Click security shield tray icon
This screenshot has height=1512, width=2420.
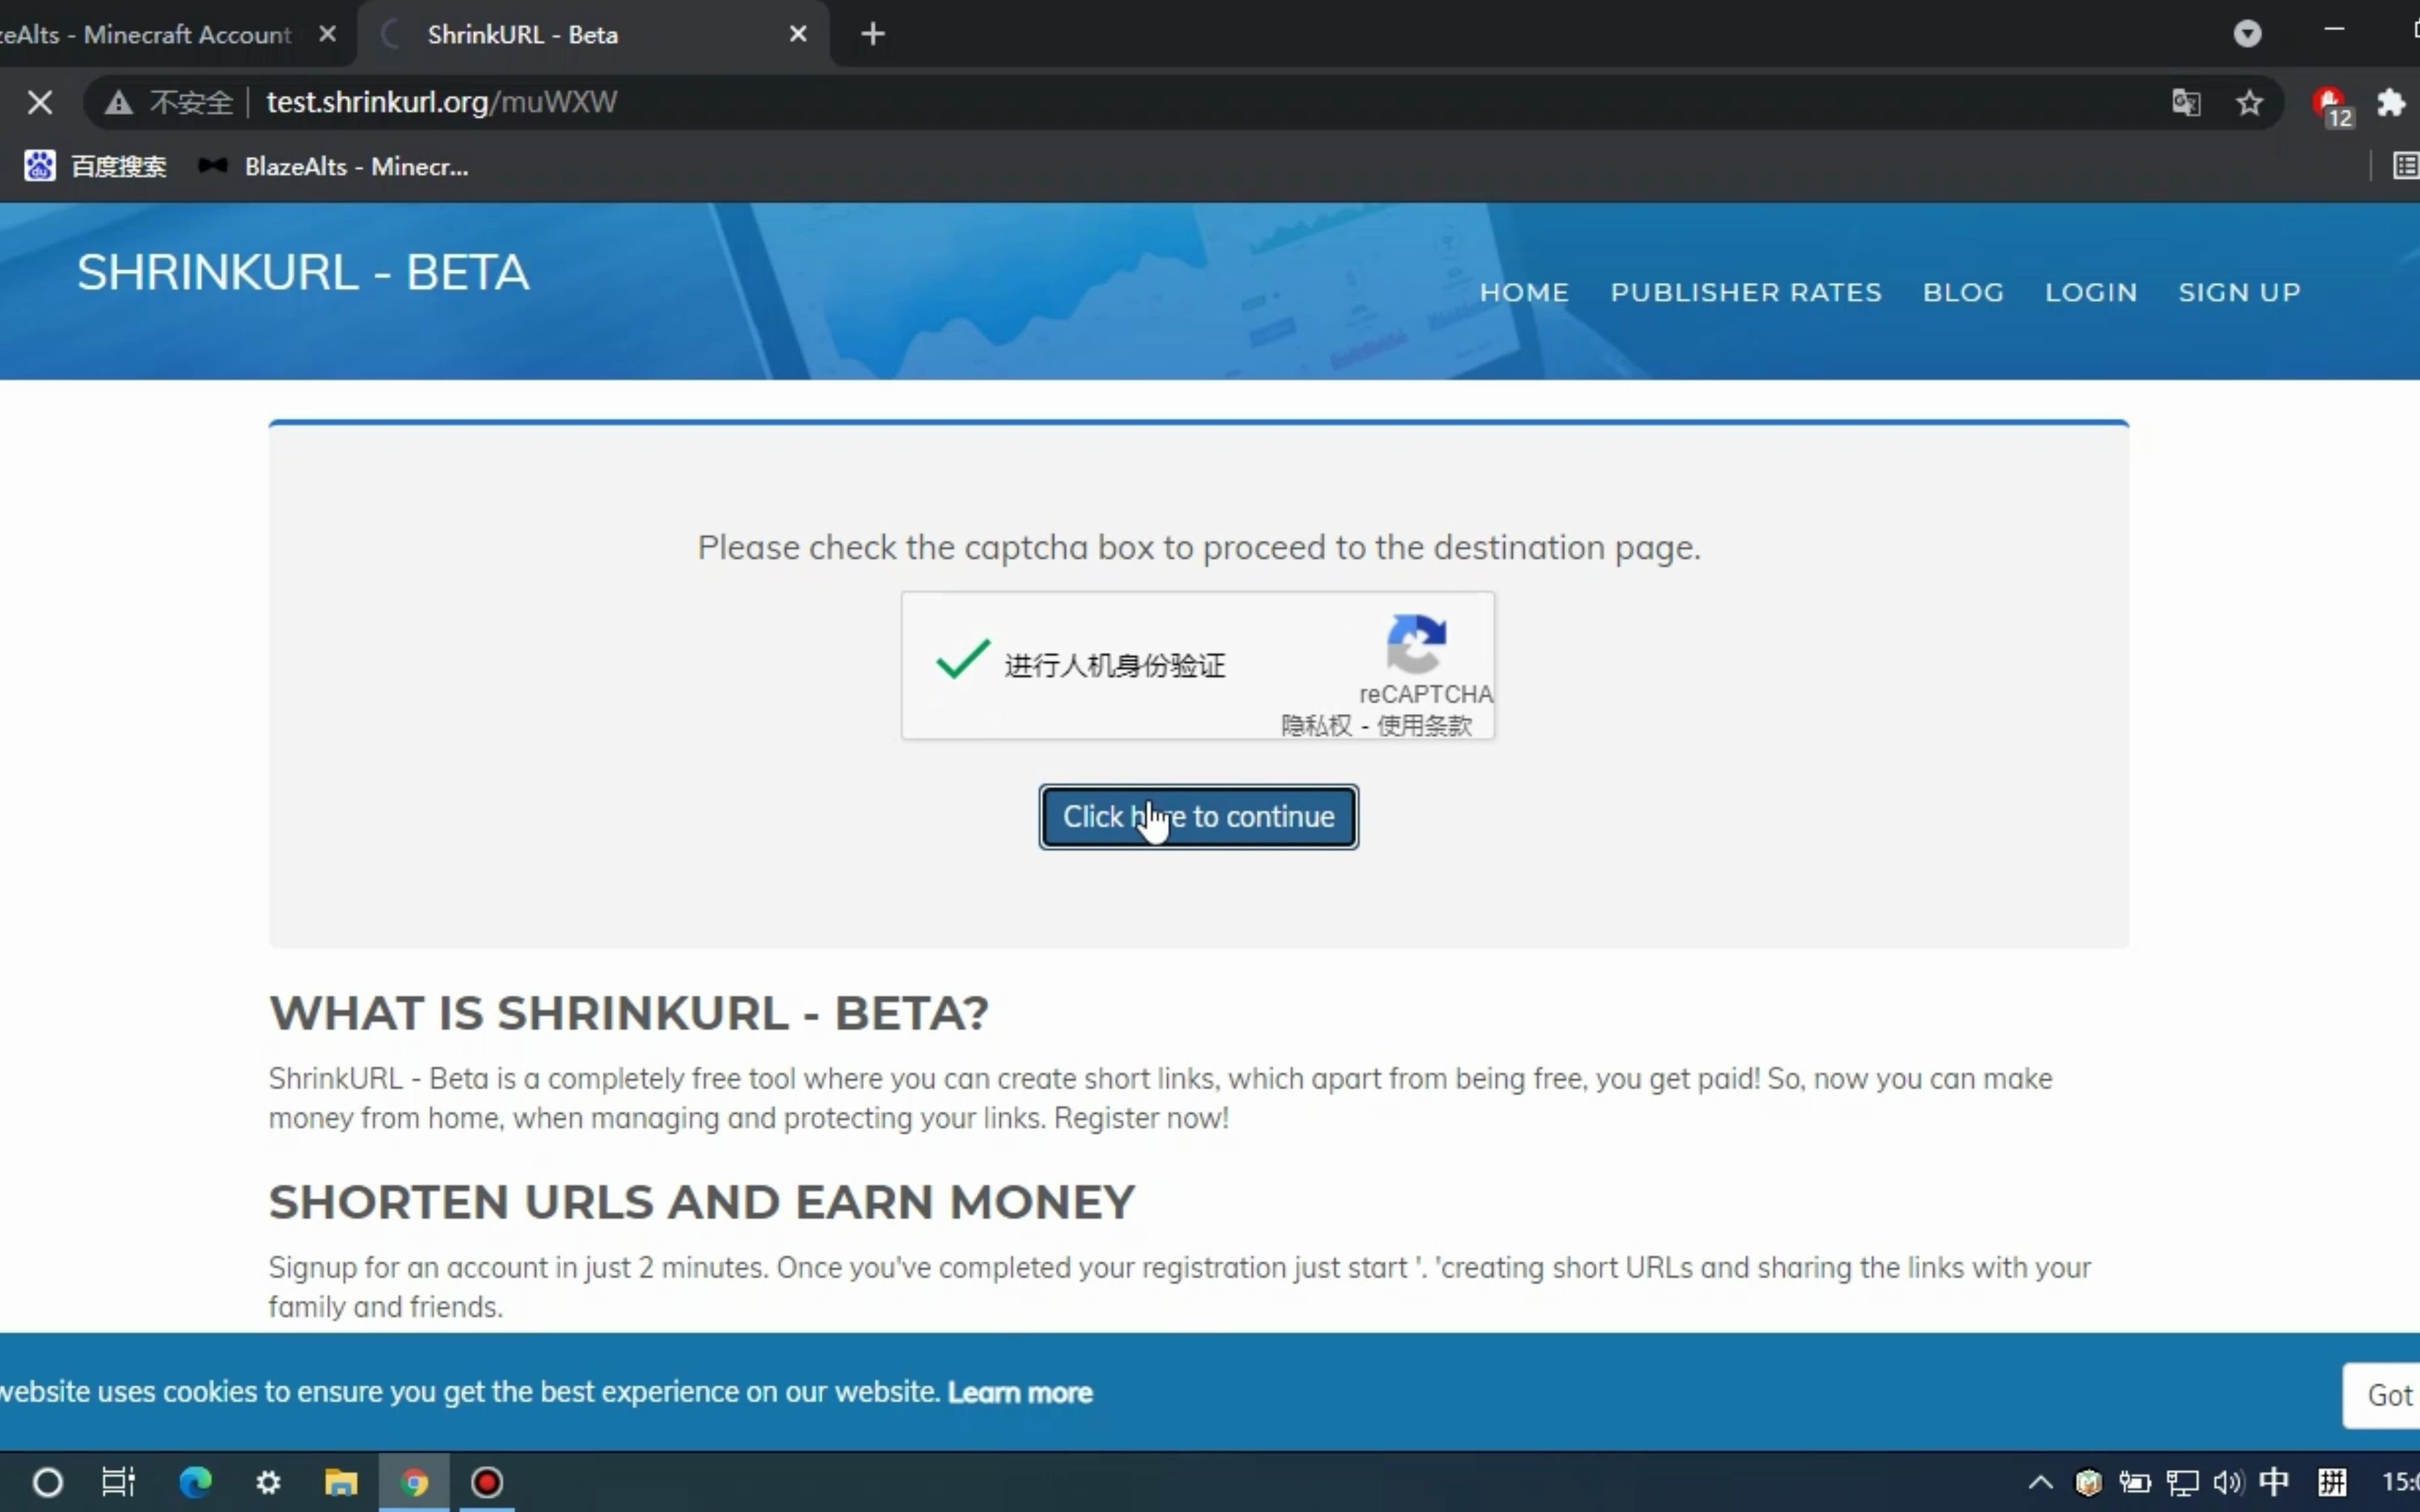(2088, 1482)
